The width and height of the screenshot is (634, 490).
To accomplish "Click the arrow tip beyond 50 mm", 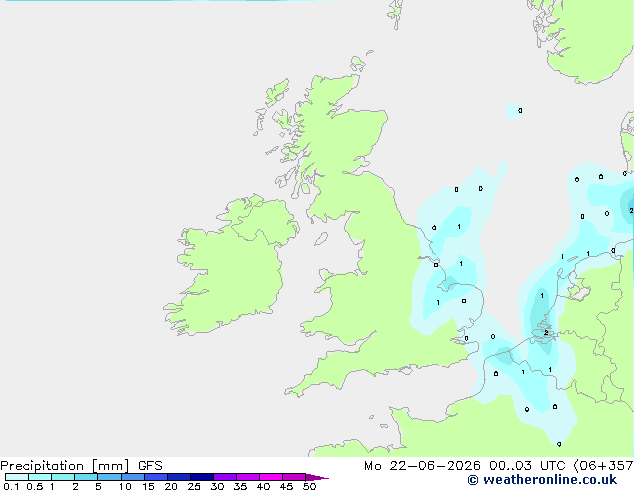I will [317, 477].
